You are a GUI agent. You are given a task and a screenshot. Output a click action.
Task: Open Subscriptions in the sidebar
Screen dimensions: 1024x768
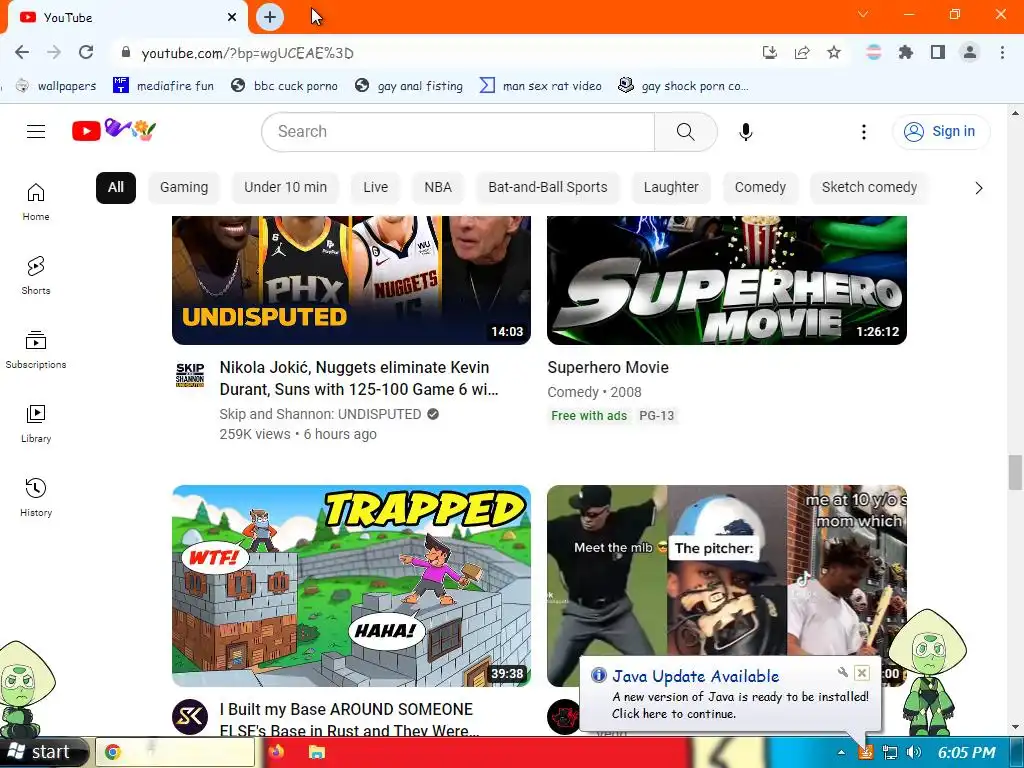[36, 349]
